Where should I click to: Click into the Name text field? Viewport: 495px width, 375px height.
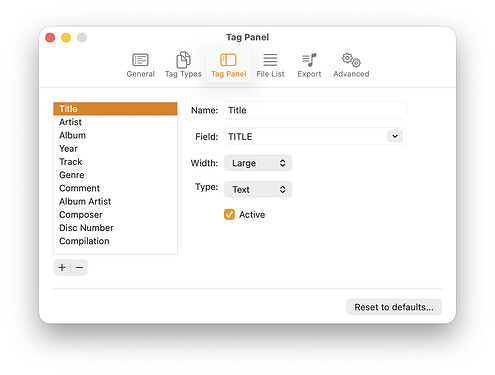click(315, 110)
